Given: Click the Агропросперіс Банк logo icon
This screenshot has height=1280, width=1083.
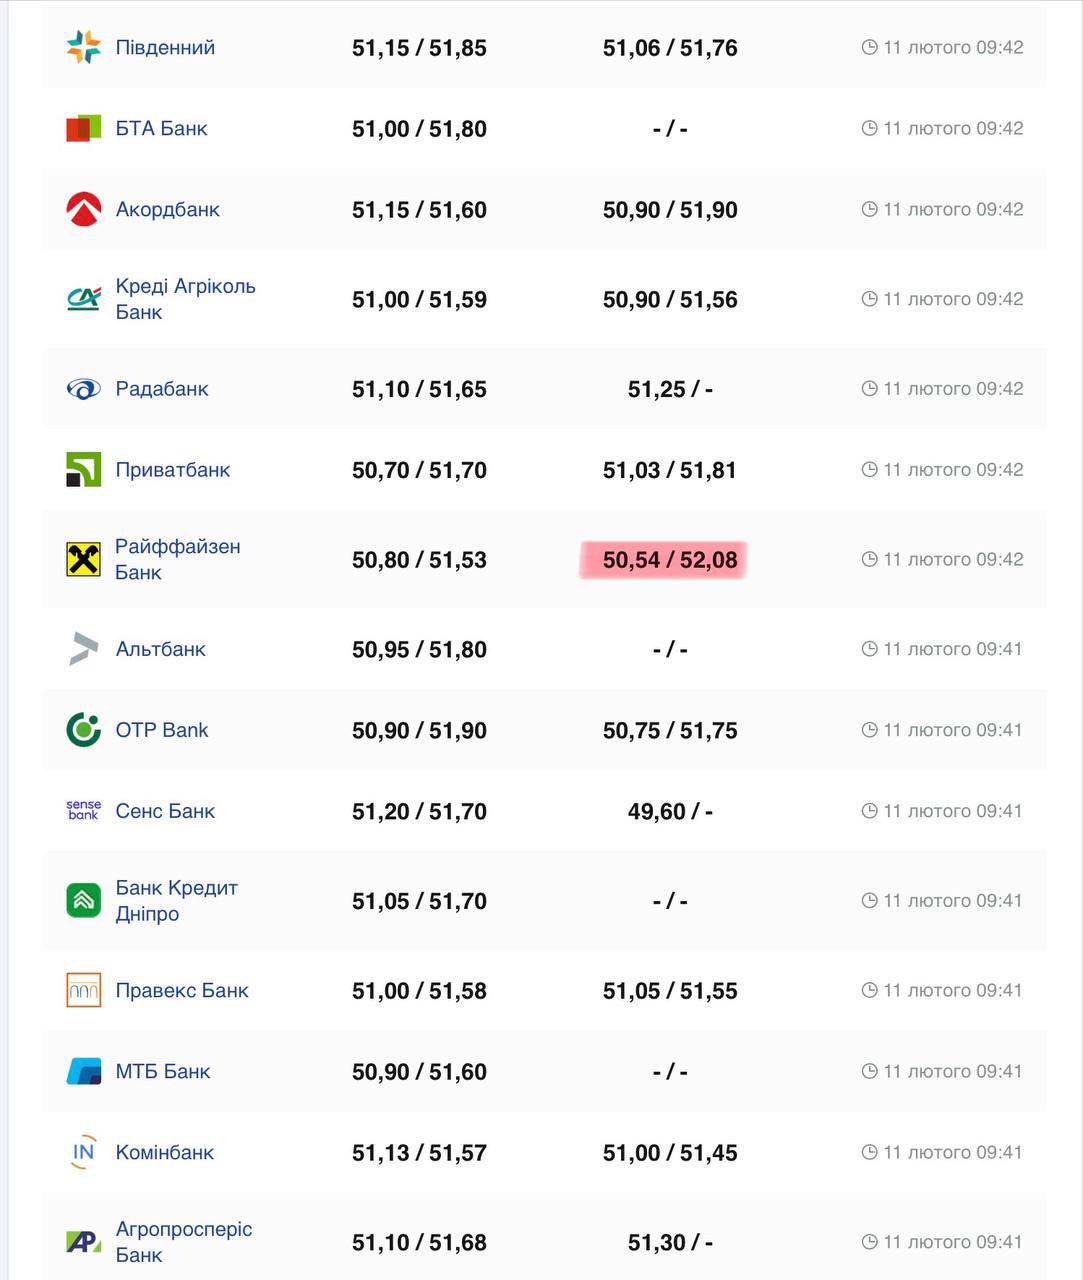Looking at the screenshot, I should click(83, 1241).
